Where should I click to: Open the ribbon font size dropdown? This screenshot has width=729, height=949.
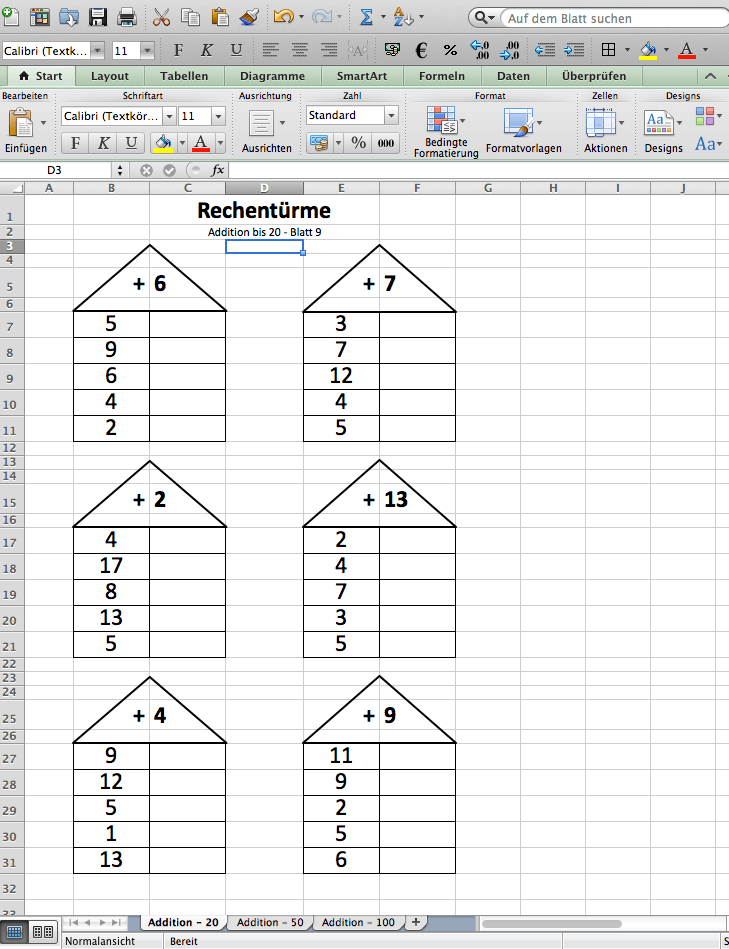click(216, 116)
